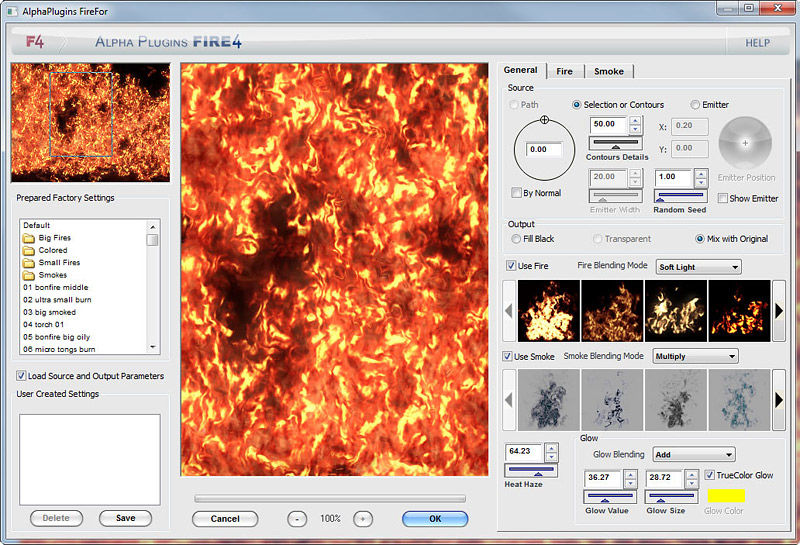Zoom out preview with minus button
The image size is (800, 545).
pyautogui.click(x=297, y=519)
